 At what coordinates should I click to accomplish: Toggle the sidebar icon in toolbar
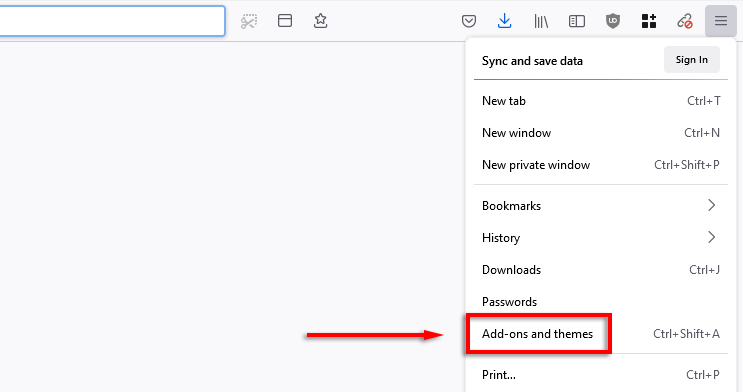click(577, 21)
